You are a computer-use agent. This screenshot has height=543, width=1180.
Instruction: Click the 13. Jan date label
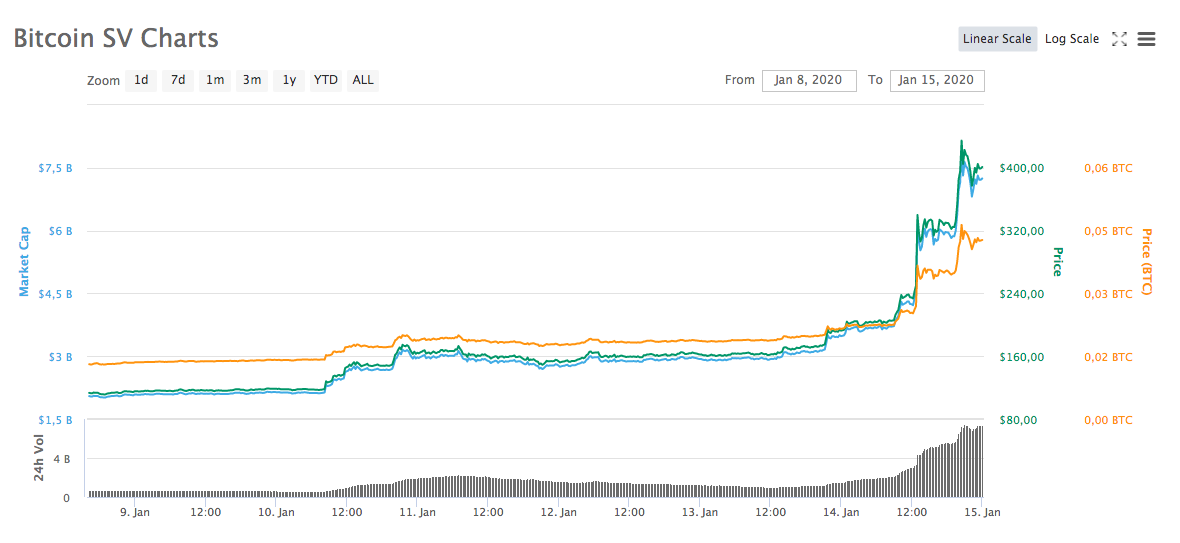(x=699, y=513)
